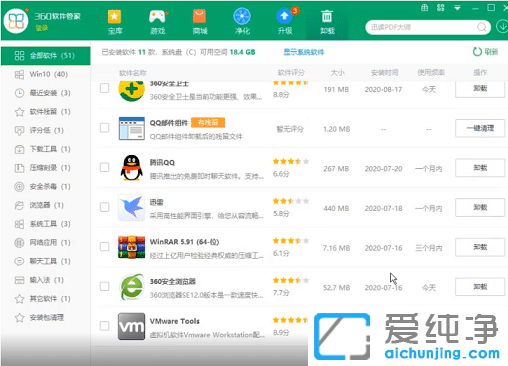Open the title bar dropdown menu arrow
The width and height of the screenshot is (508, 366).
tap(457, 8)
